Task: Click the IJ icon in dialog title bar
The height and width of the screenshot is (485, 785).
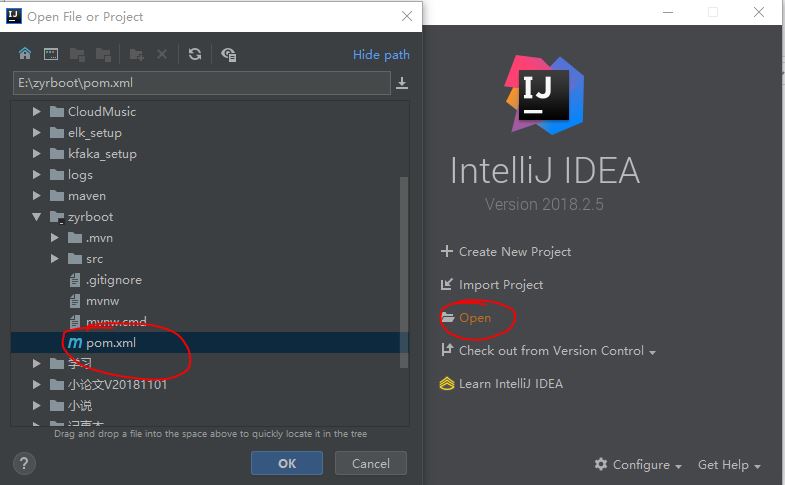Action: pos(14,16)
